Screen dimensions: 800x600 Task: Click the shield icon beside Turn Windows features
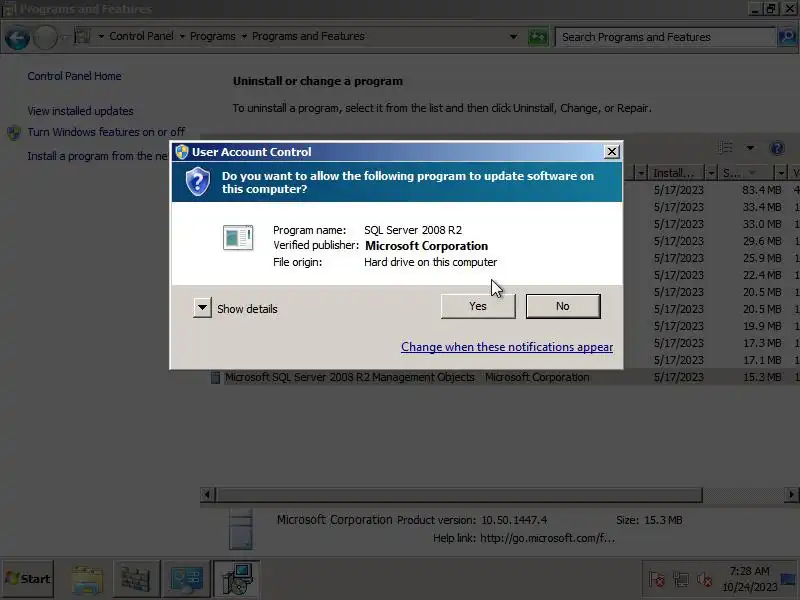tap(14, 133)
